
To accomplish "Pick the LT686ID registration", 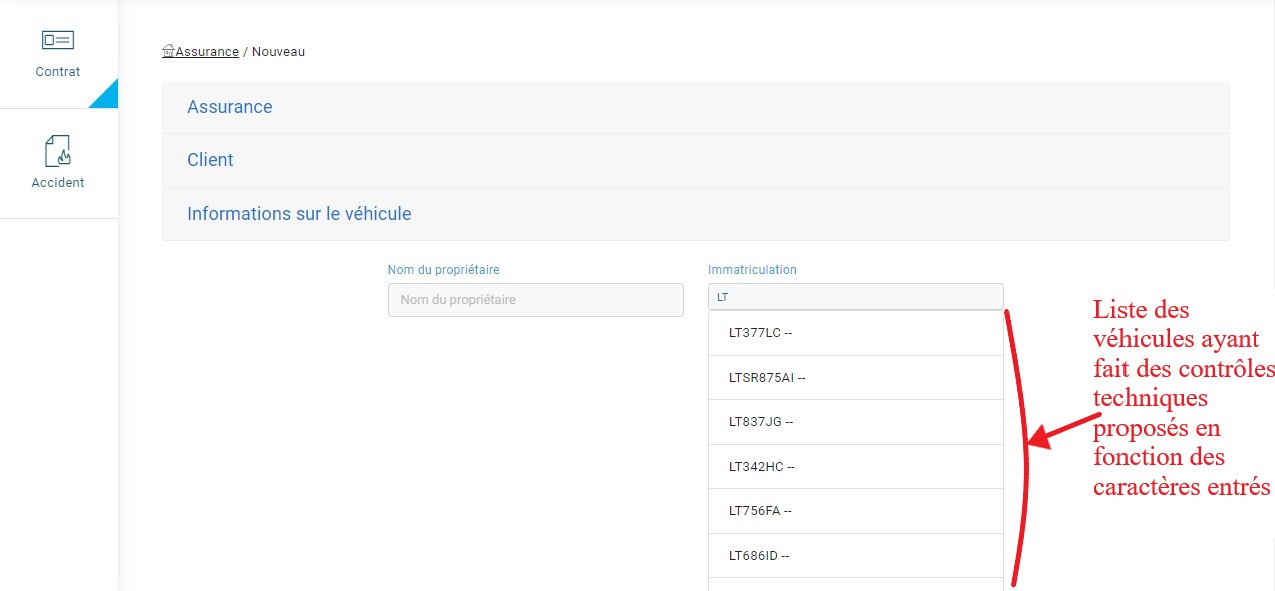I will pos(856,556).
